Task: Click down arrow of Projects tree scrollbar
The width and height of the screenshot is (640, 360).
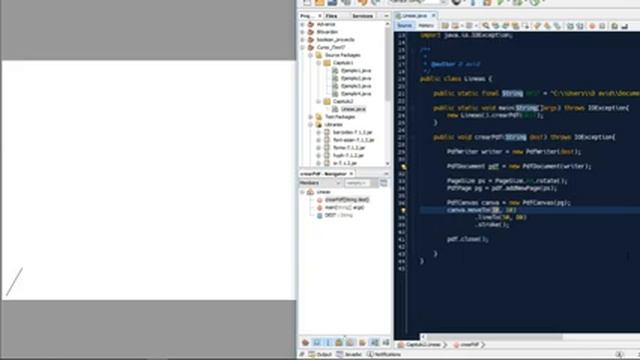Action: pos(387,164)
